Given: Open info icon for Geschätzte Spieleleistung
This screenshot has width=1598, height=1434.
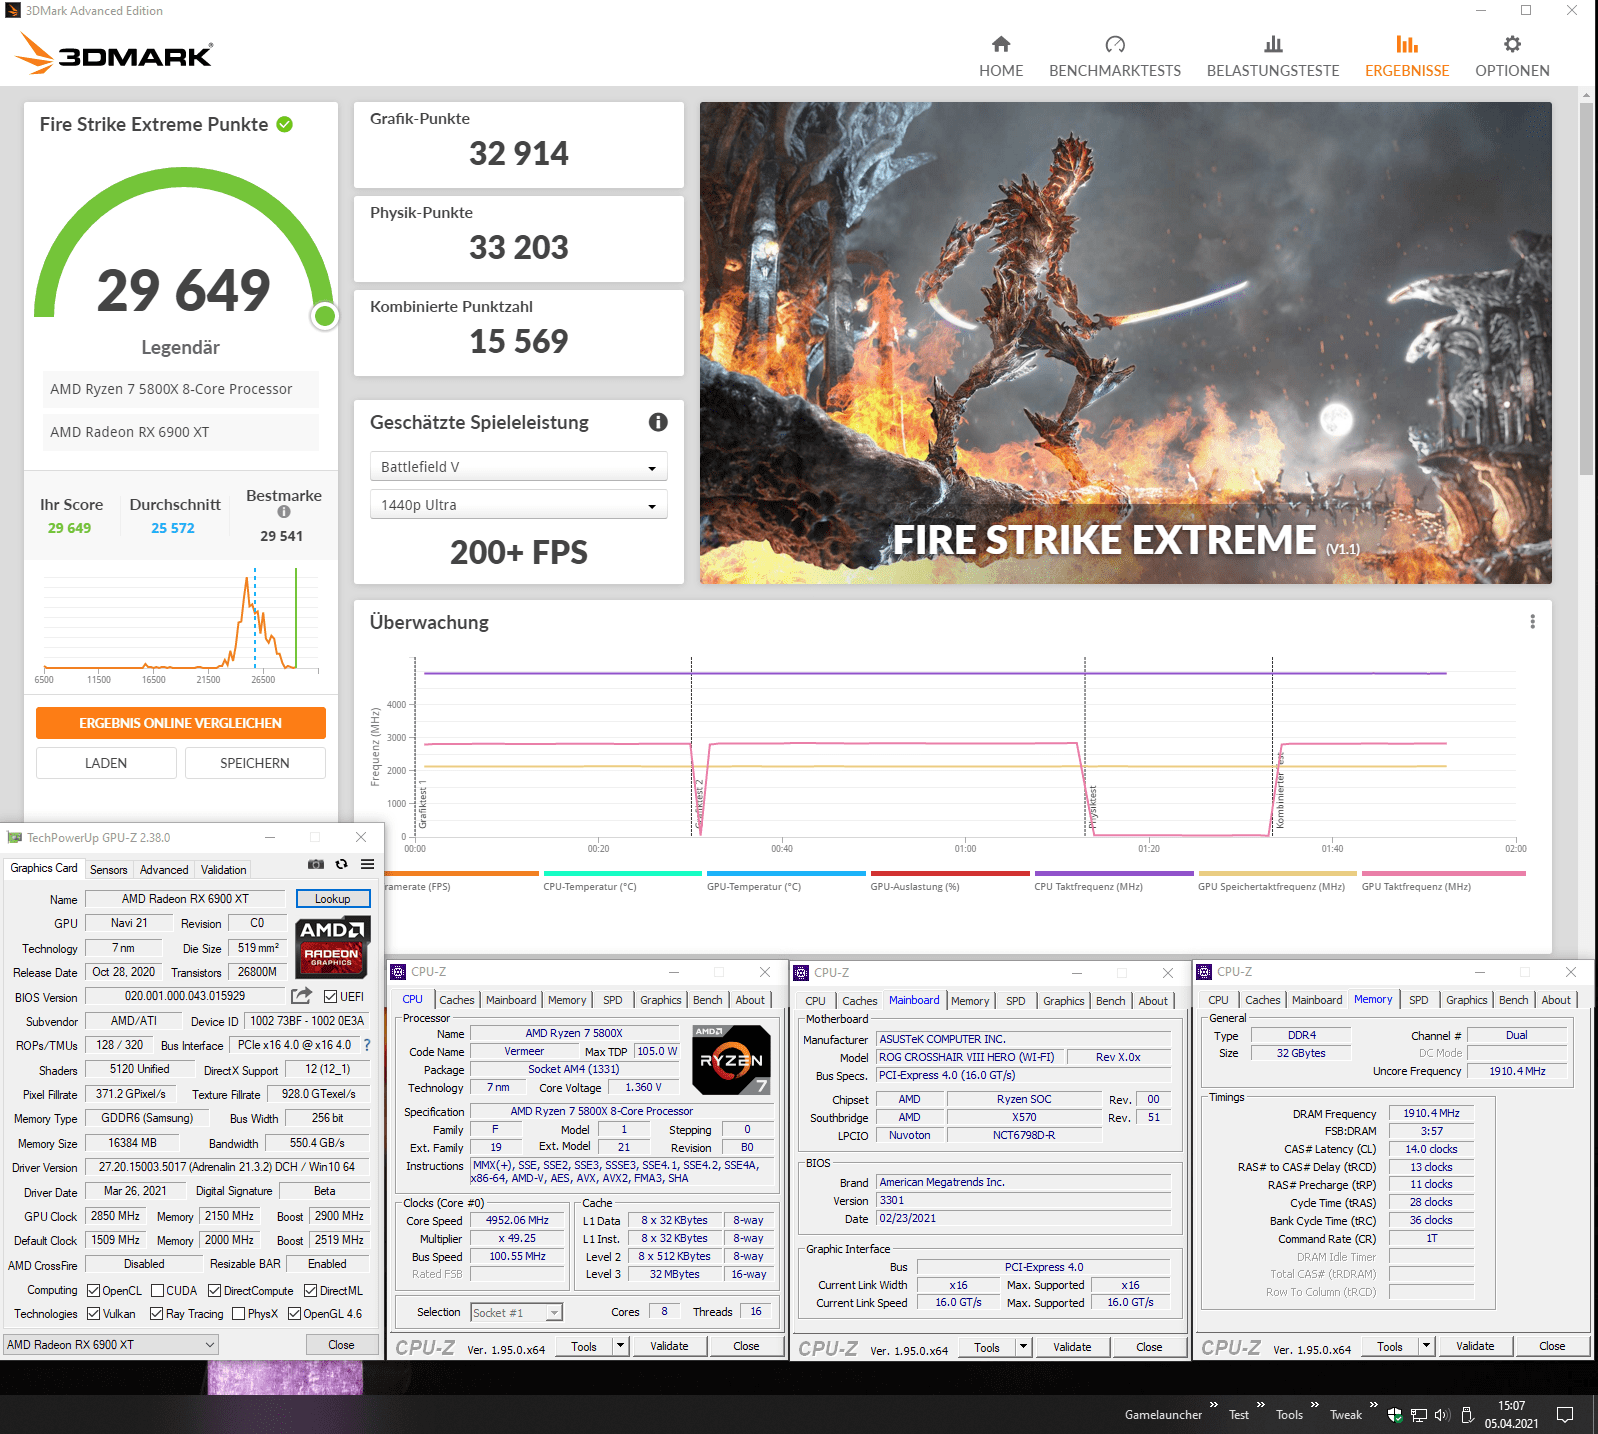Looking at the screenshot, I should [658, 422].
